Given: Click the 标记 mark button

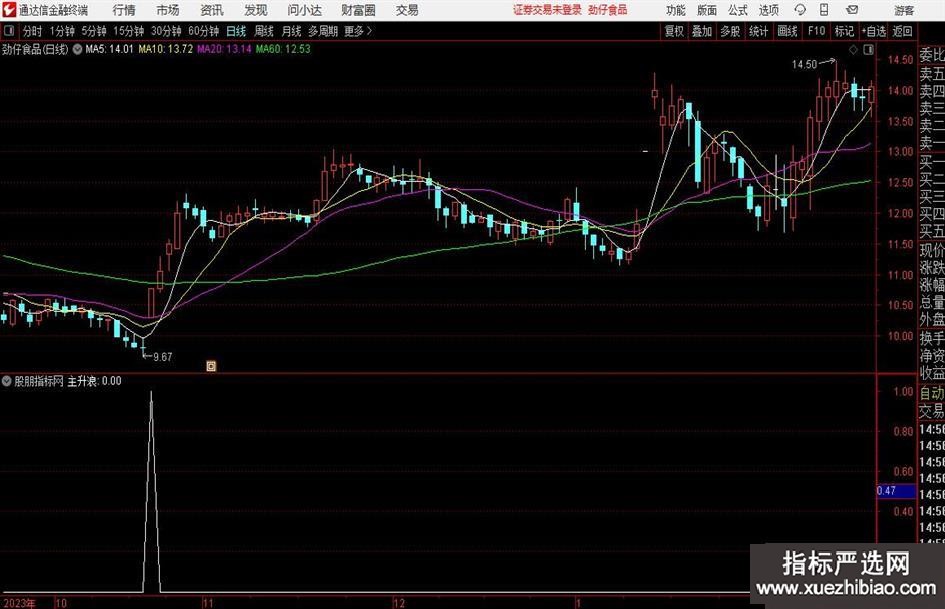Looking at the screenshot, I should pyautogui.click(x=844, y=31).
